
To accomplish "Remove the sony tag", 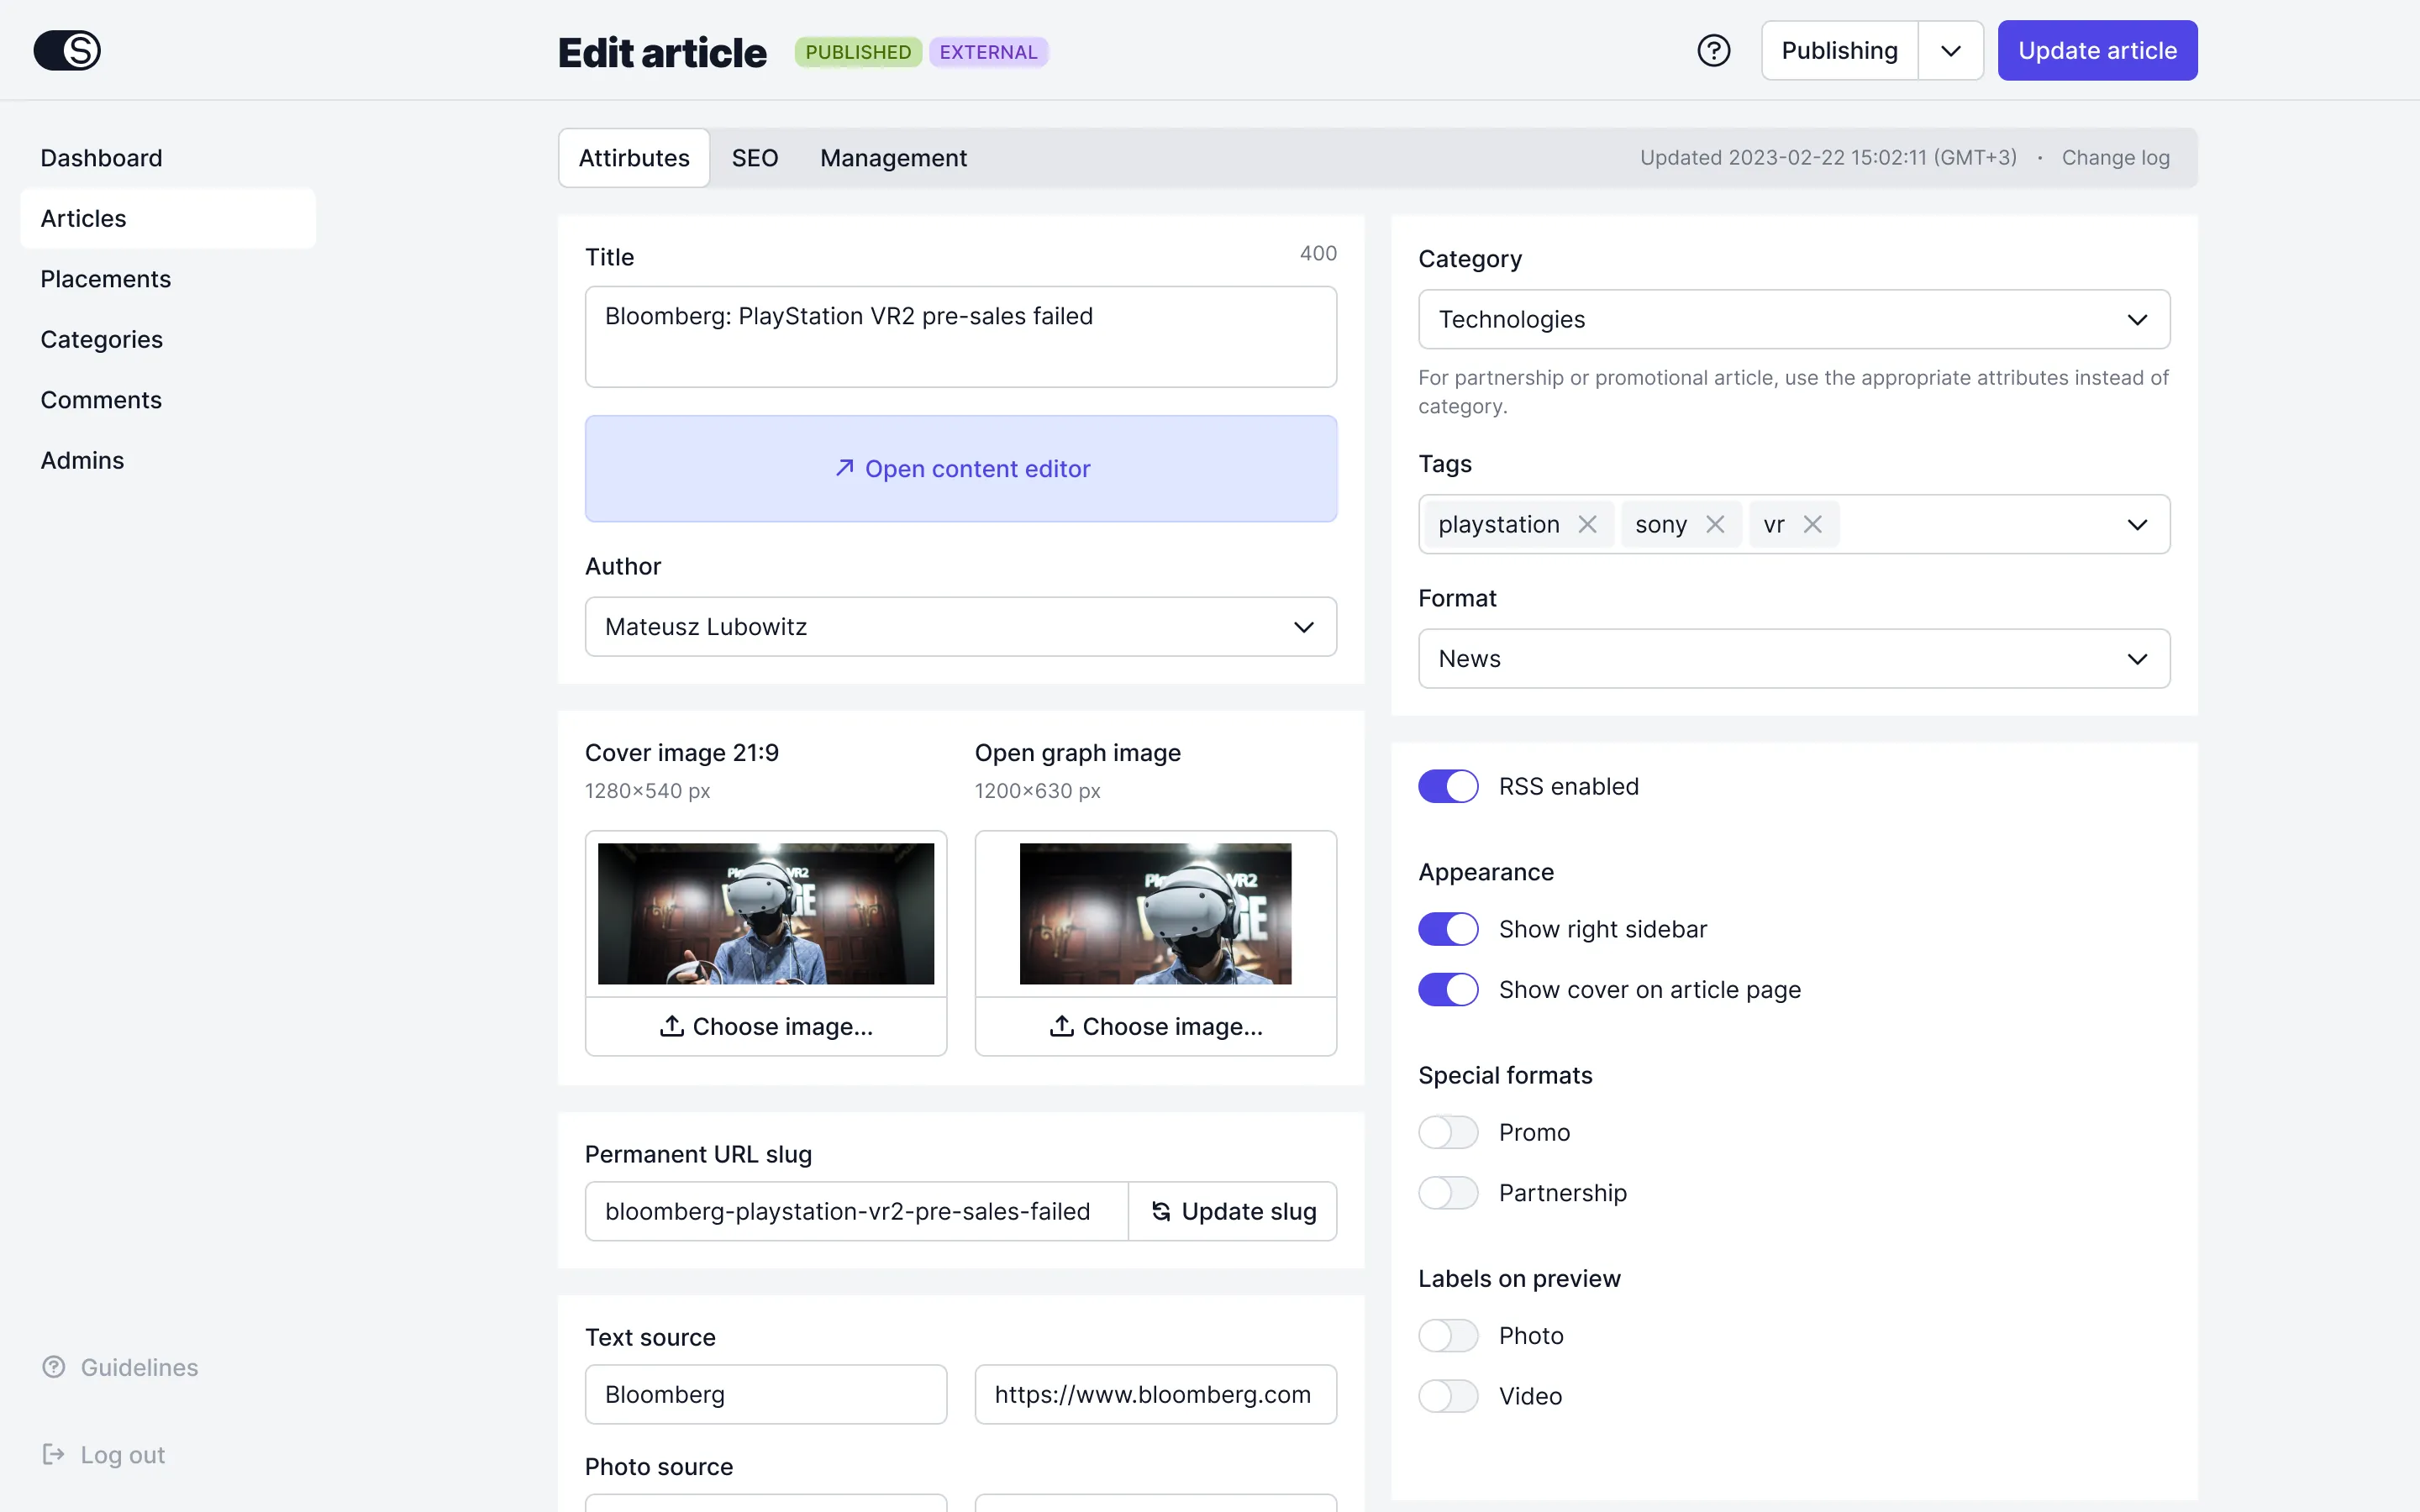I will 1715,524.
